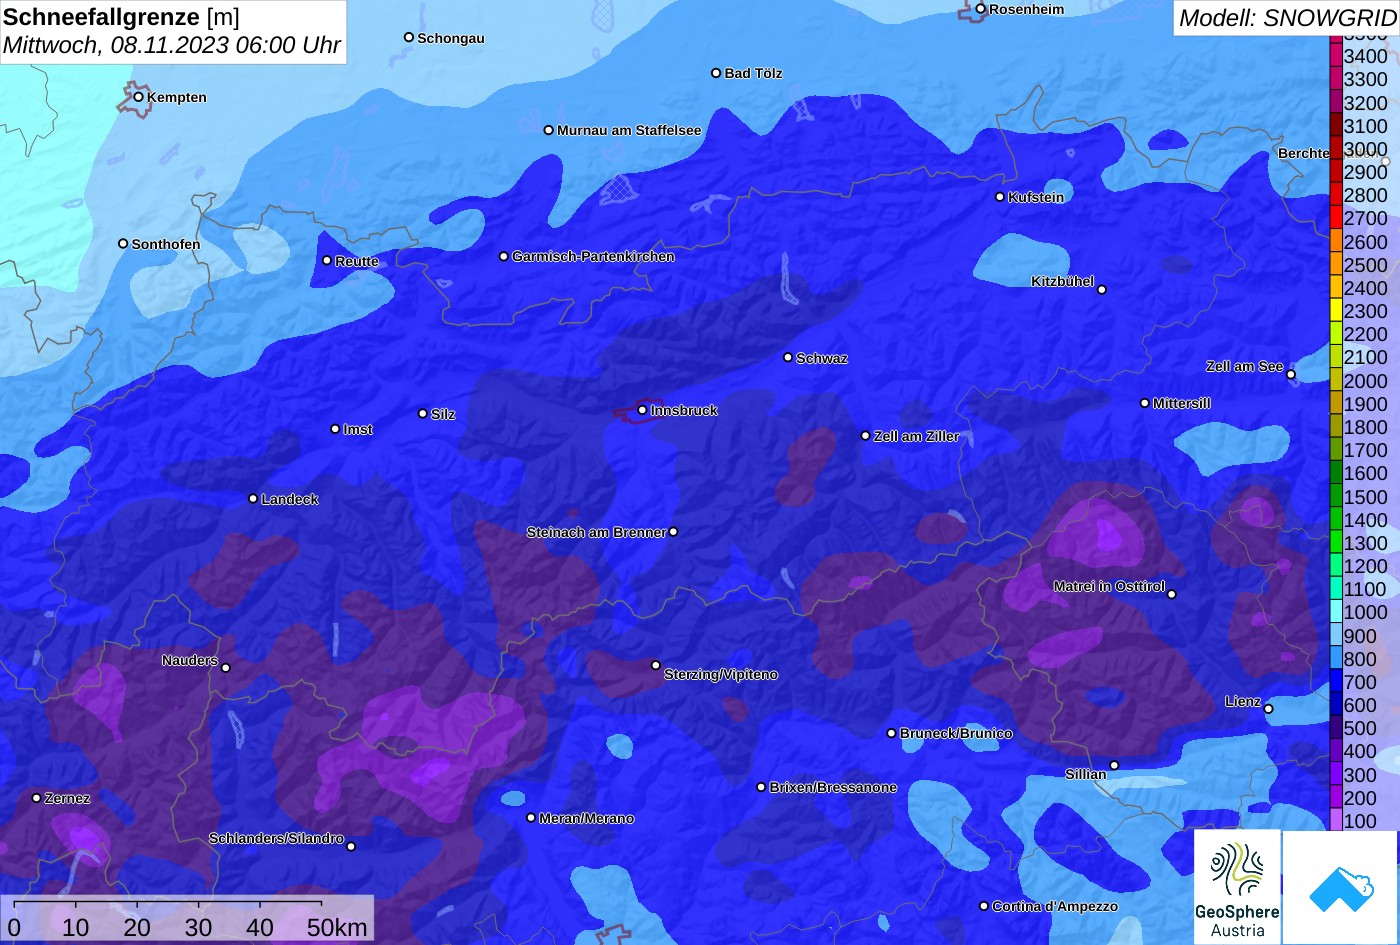This screenshot has height=945, width=1400.
Task: Click the red 2700 legend color swatch
Action: tap(1335, 218)
